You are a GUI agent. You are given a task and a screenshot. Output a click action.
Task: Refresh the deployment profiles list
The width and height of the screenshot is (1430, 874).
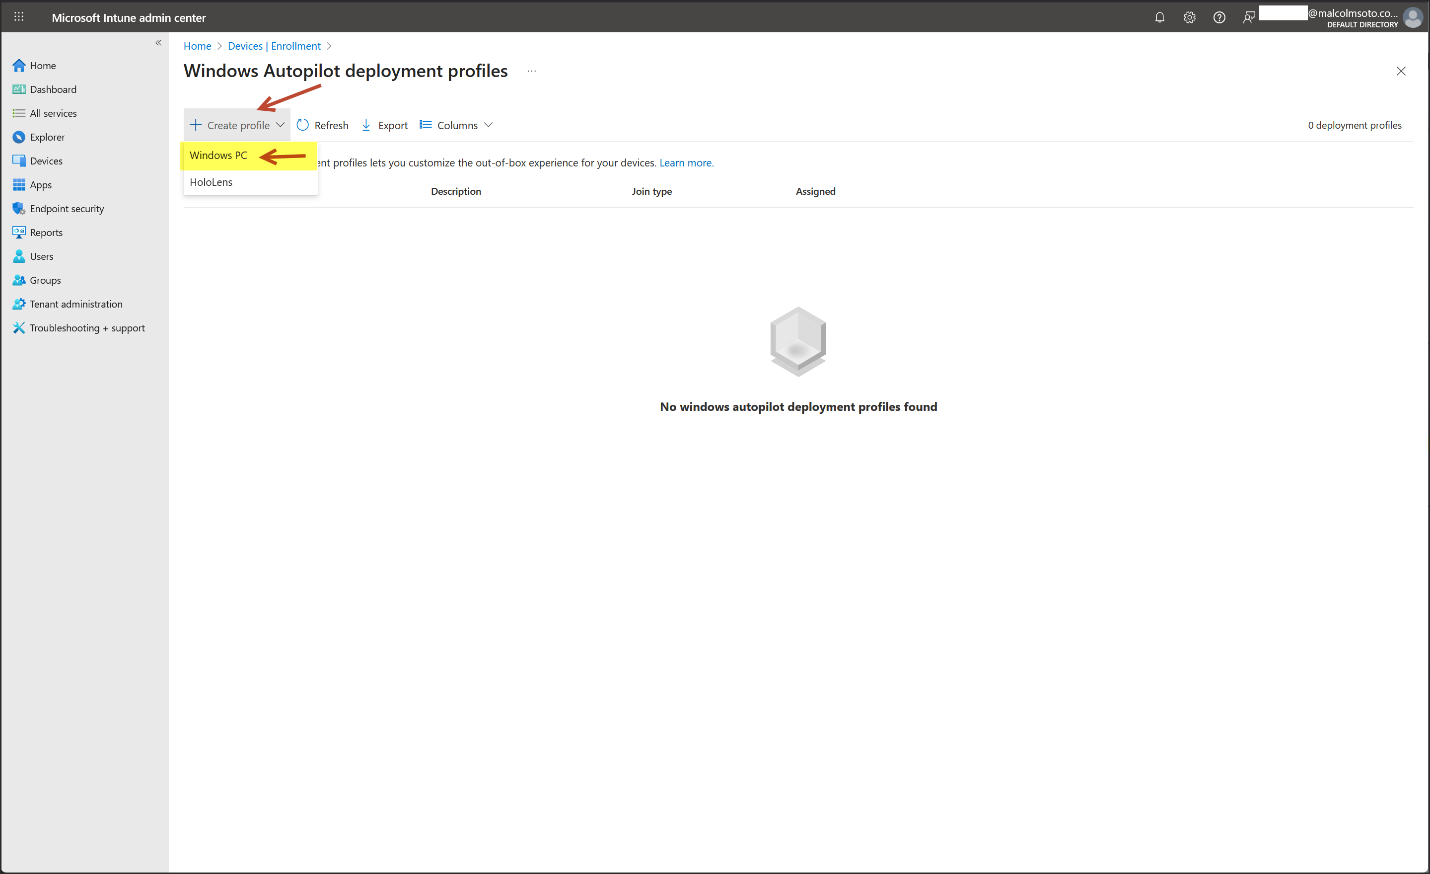tap(323, 125)
